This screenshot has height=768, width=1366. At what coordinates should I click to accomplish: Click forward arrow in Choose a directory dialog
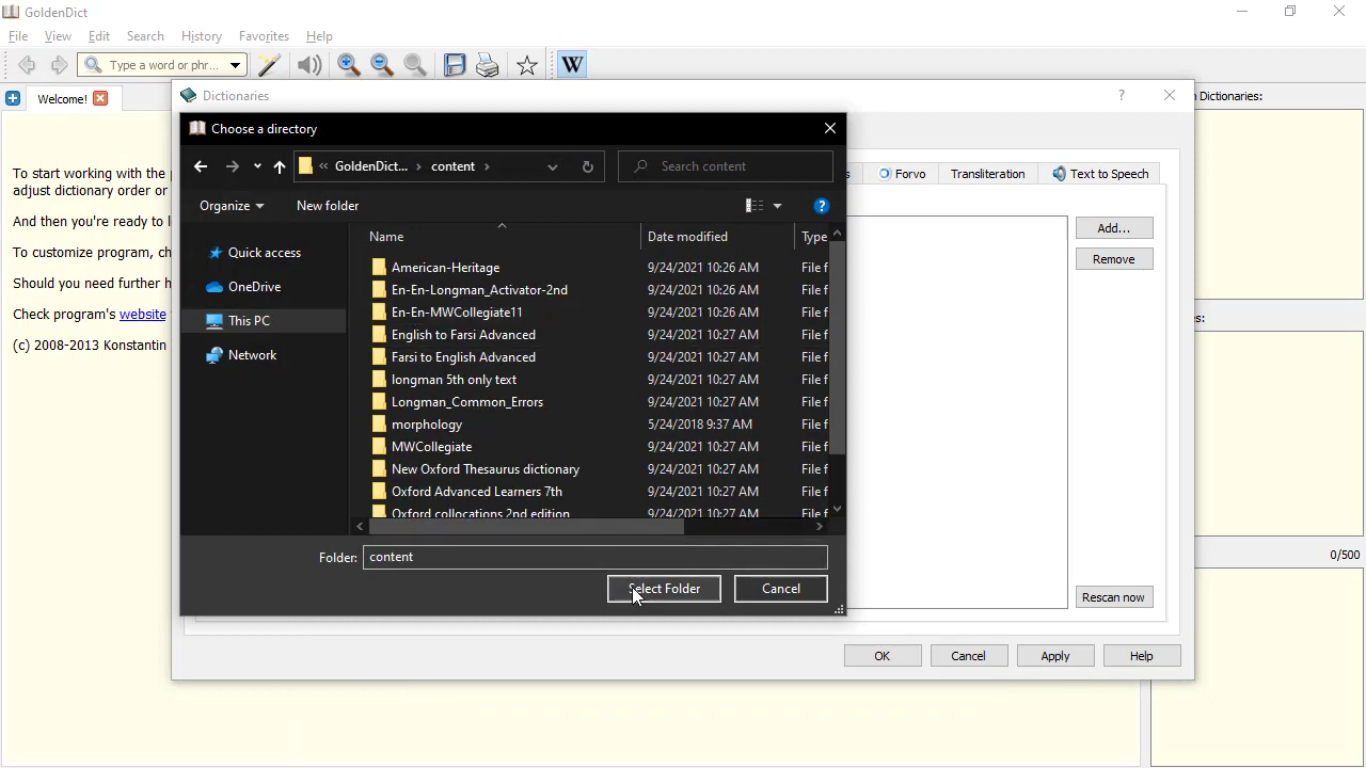coord(232,167)
